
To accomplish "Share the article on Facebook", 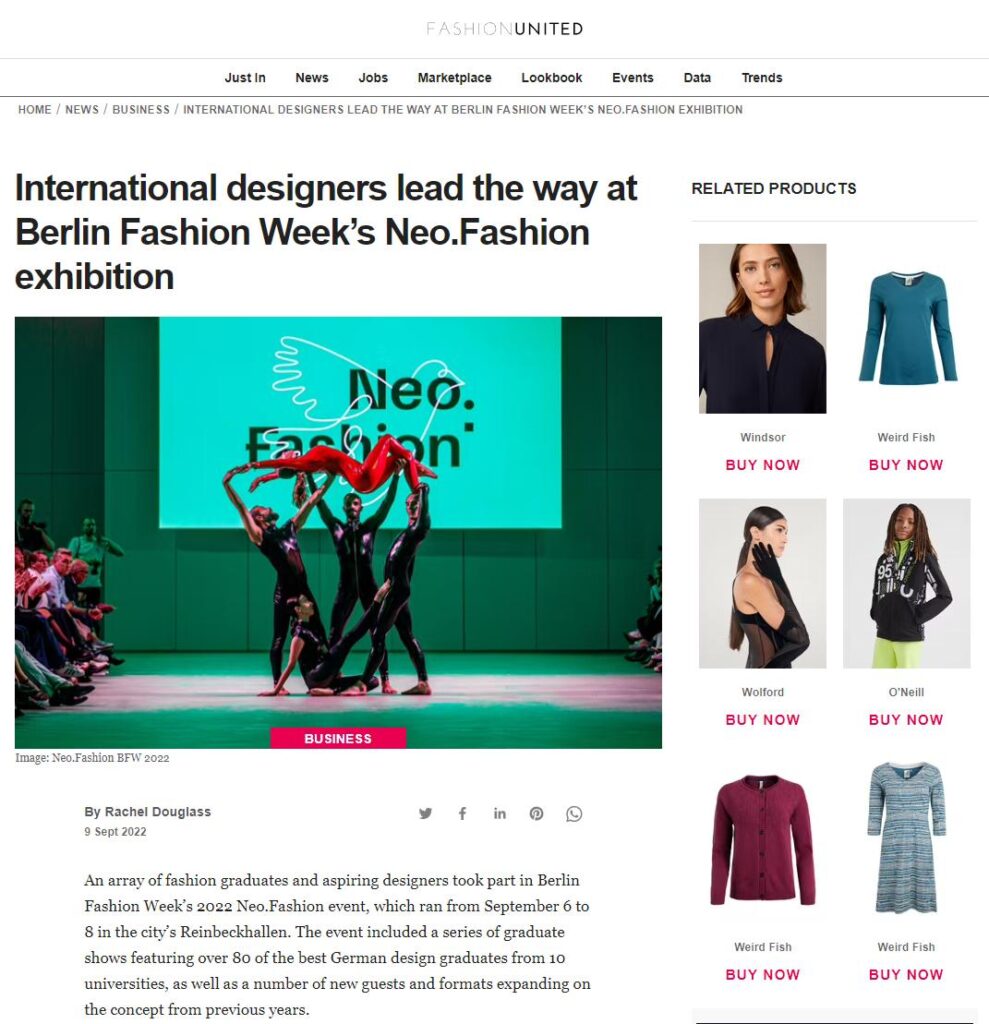I will tap(462, 813).
